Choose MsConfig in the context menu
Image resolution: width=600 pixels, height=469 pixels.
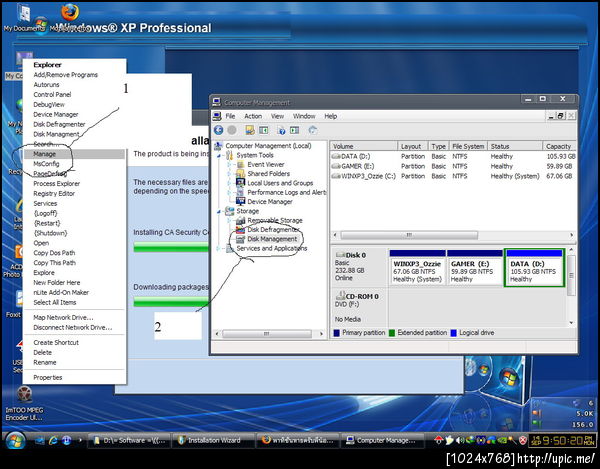pyautogui.click(x=74, y=164)
